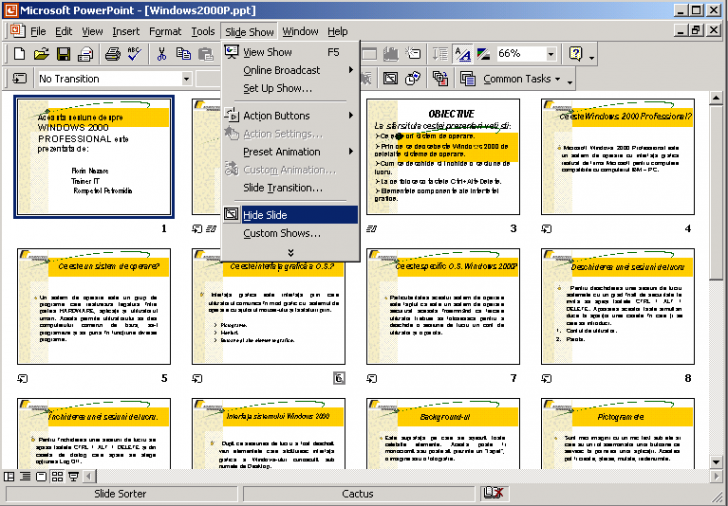Click hidden slide number 6 marker
Viewport: 728px width, 506px height.
pyautogui.click(x=339, y=378)
